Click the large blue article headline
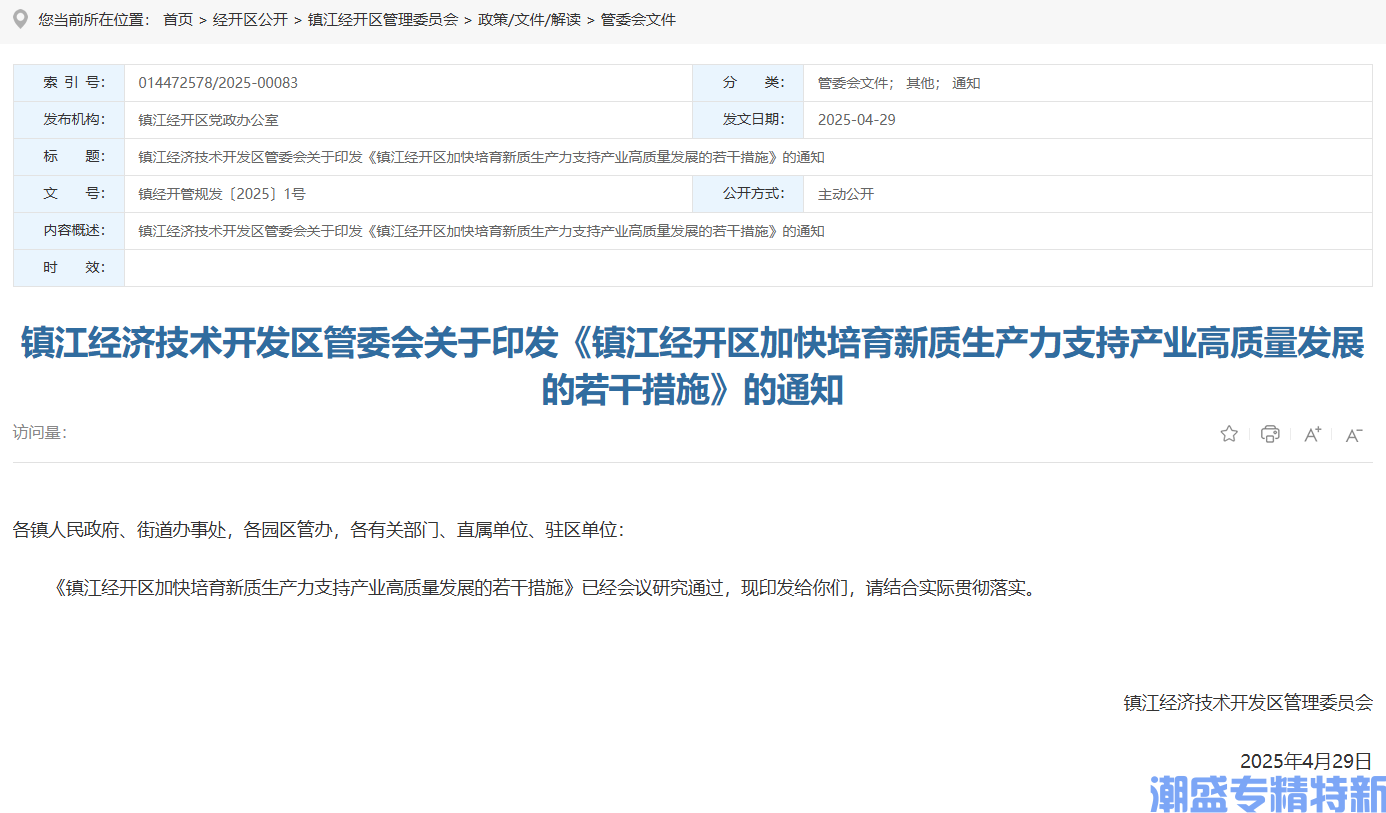The image size is (1386, 813). point(693,366)
